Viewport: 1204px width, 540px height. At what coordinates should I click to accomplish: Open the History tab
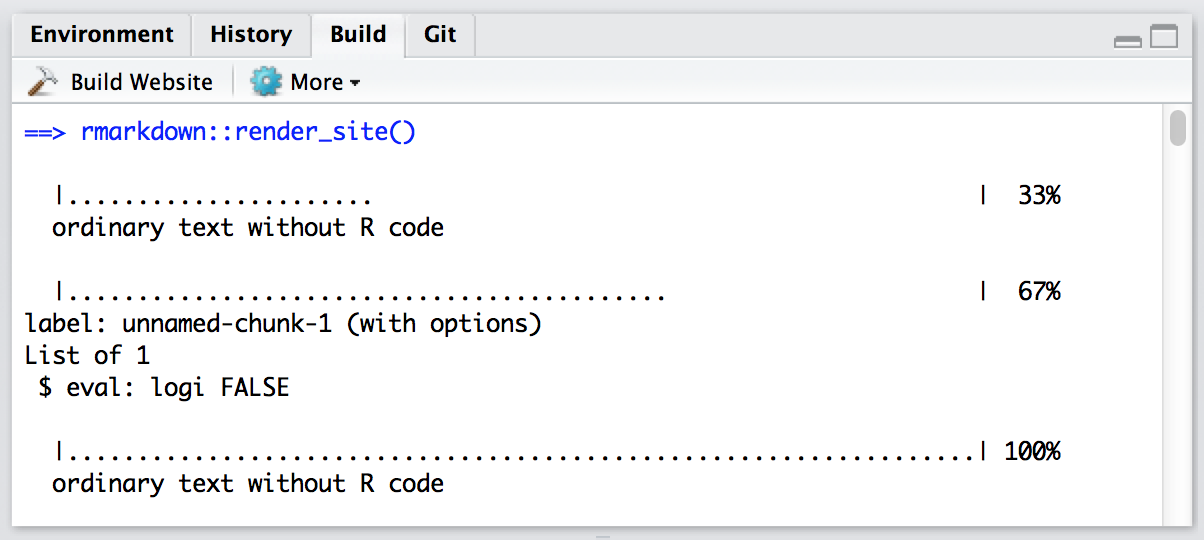click(250, 35)
